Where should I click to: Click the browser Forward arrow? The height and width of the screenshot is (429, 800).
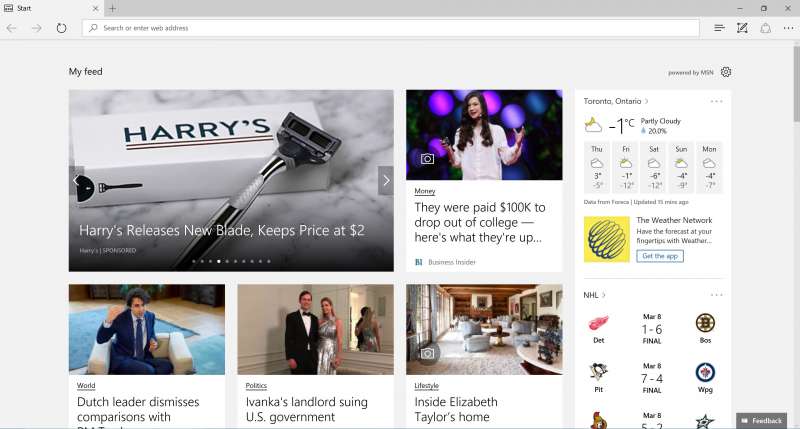coord(36,28)
